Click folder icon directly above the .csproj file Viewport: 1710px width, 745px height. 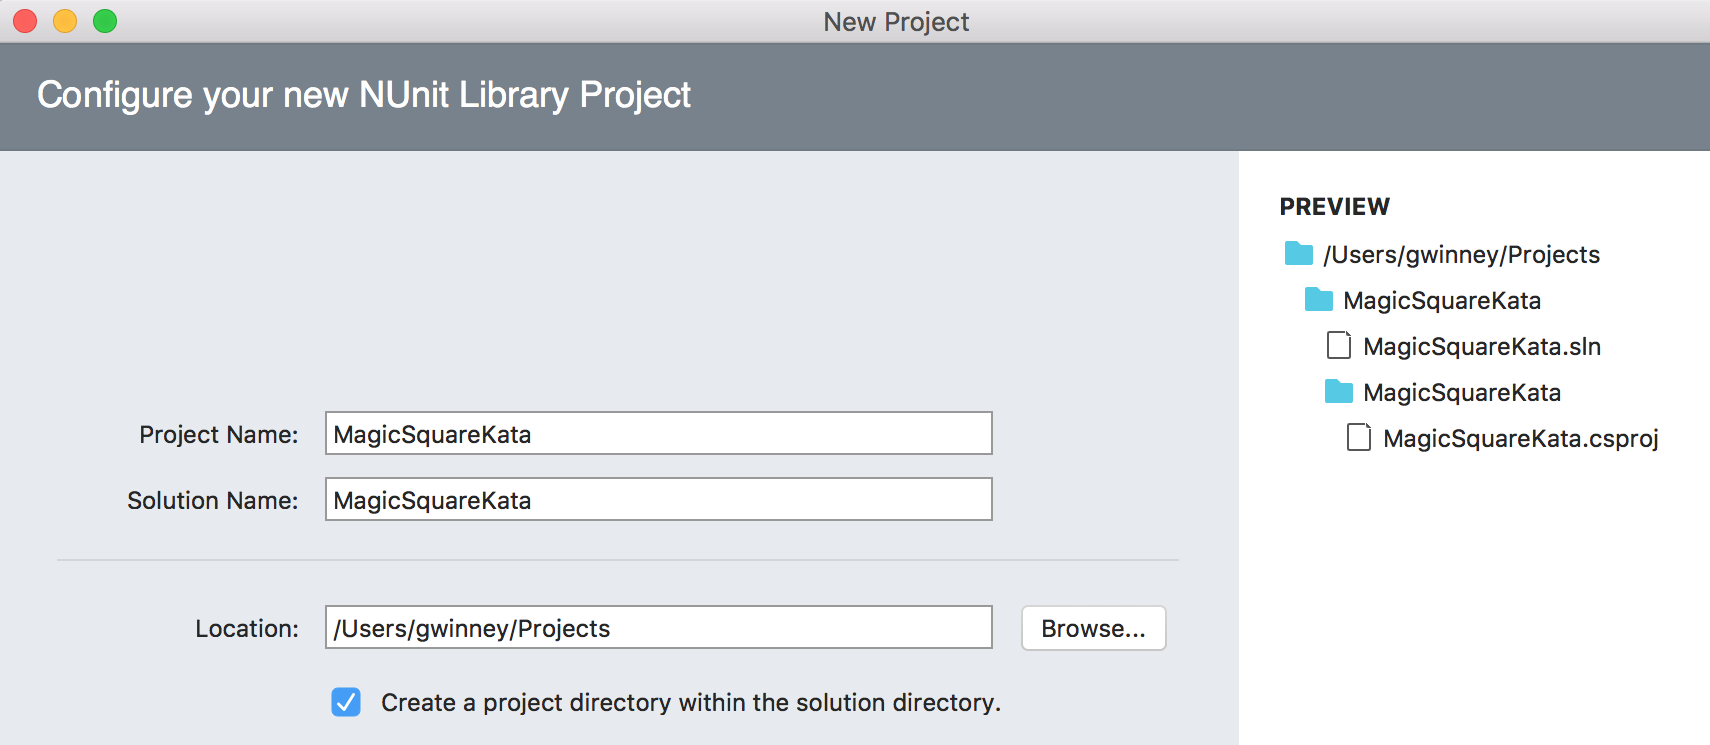[x=1338, y=392]
